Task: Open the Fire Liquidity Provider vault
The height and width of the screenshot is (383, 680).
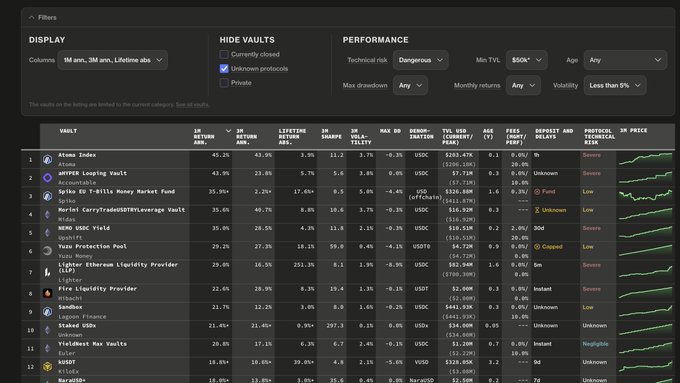Action: (98, 288)
